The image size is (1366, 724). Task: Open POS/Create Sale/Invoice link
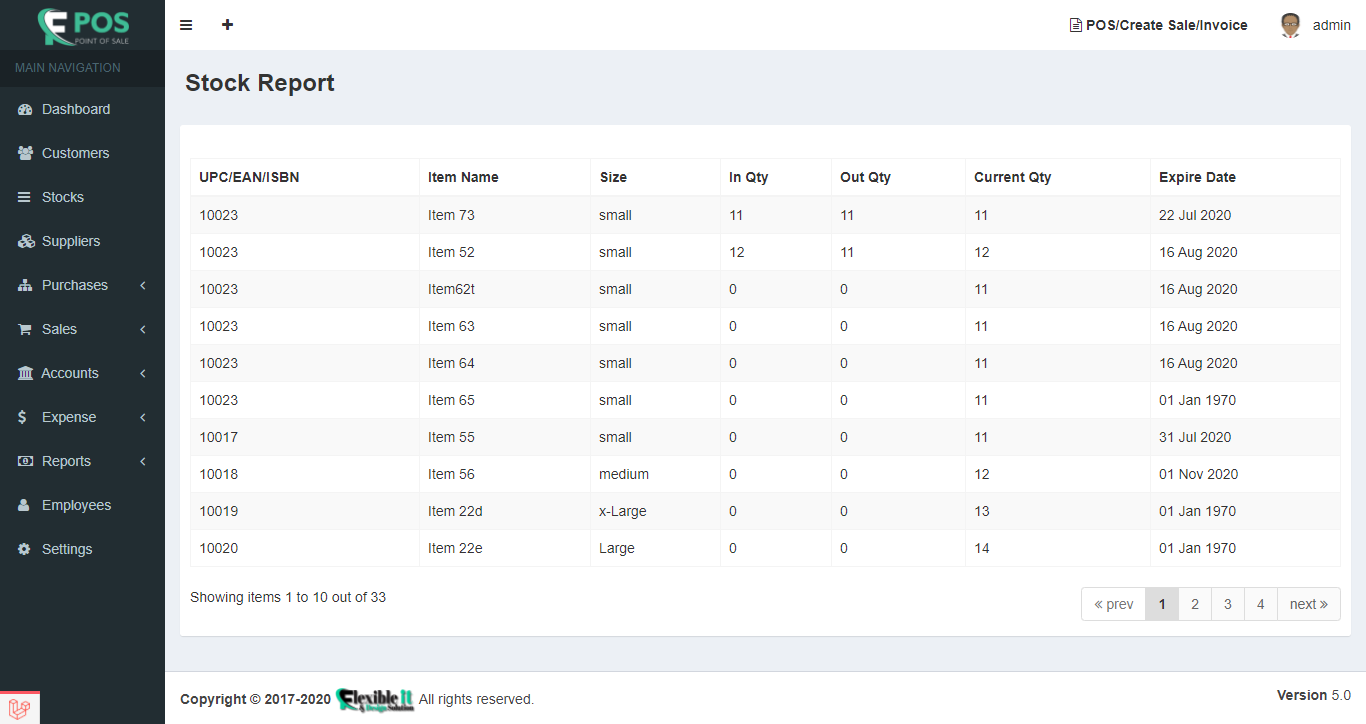click(1158, 25)
